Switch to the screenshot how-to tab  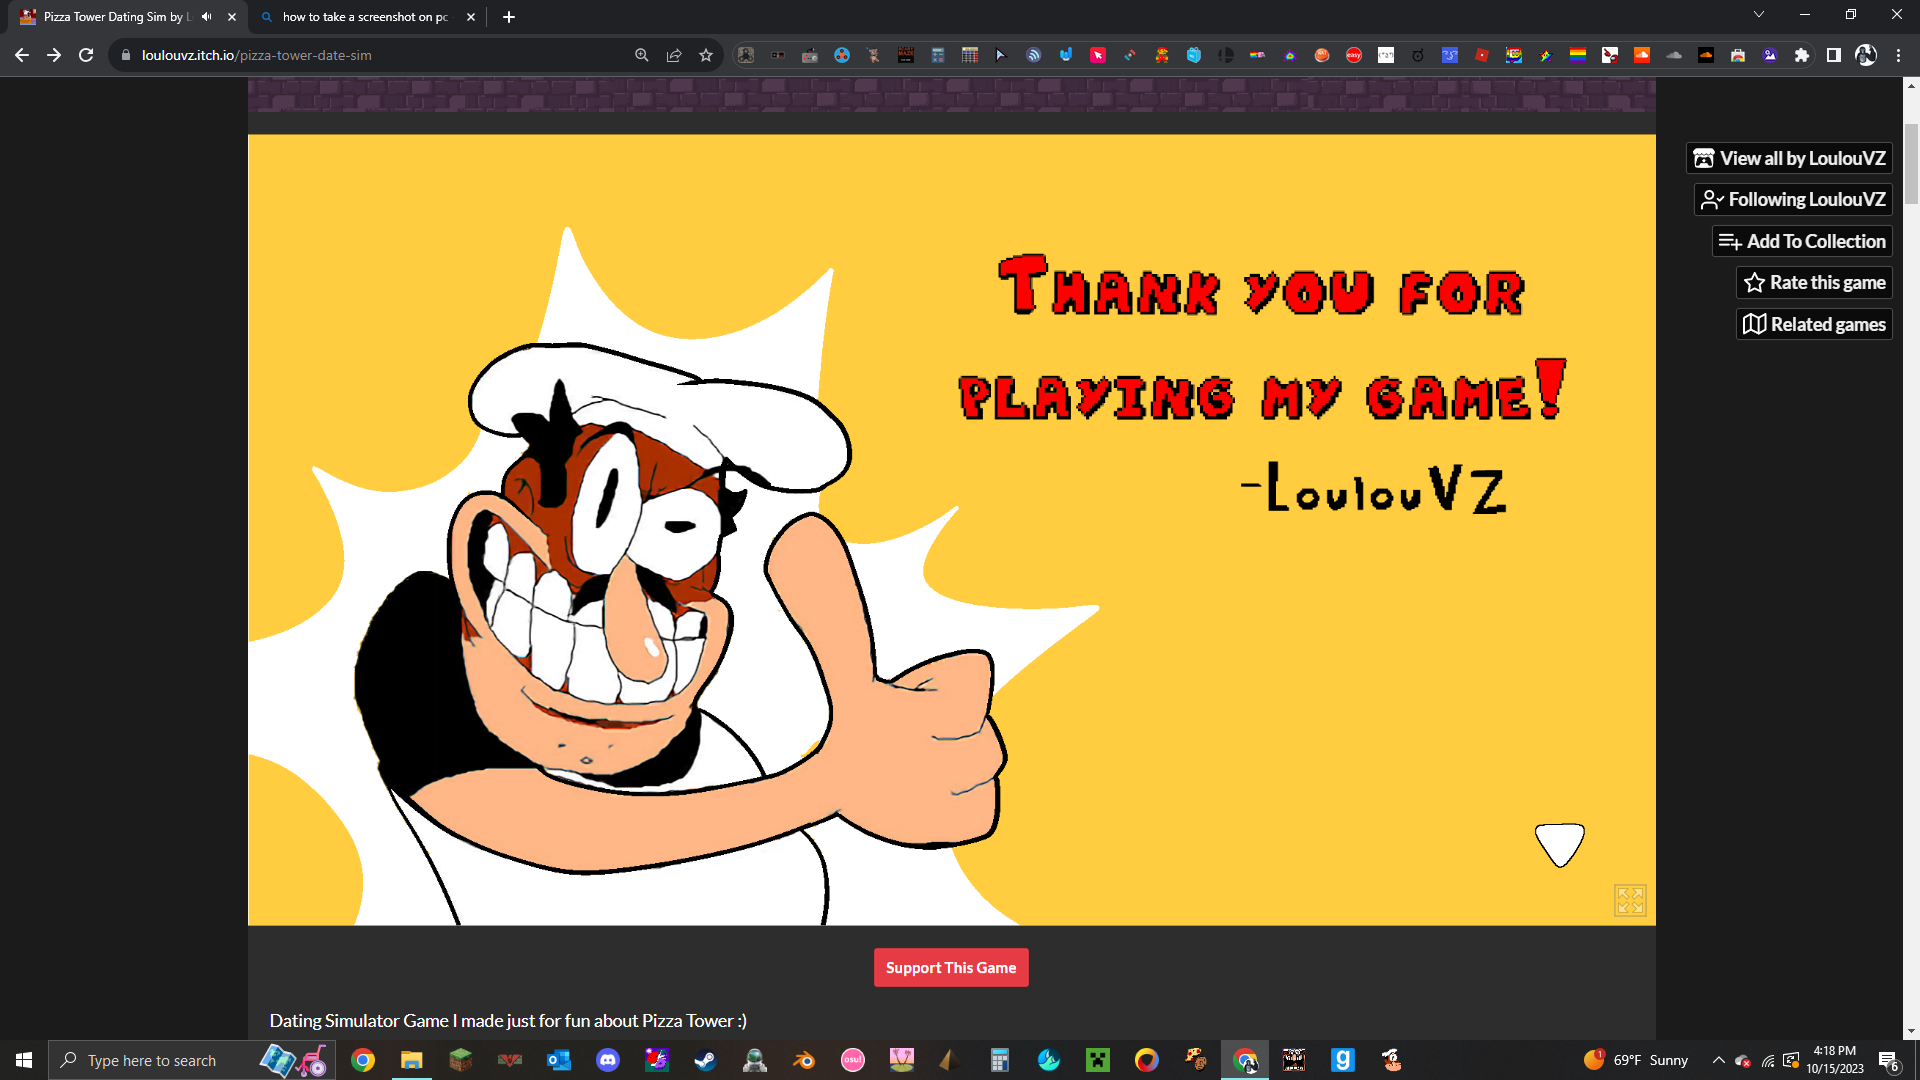click(x=360, y=16)
